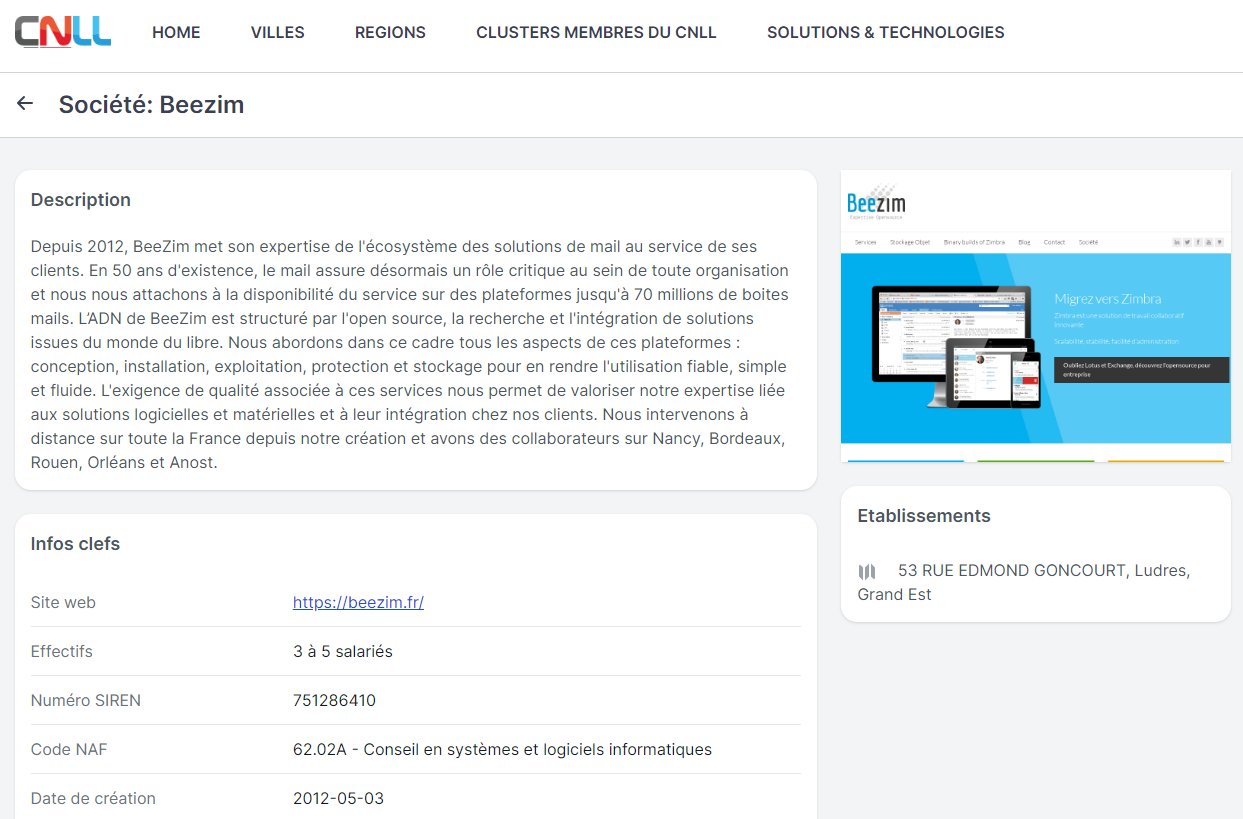Open the HOME menu item
The width and height of the screenshot is (1243, 819).
click(176, 32)
